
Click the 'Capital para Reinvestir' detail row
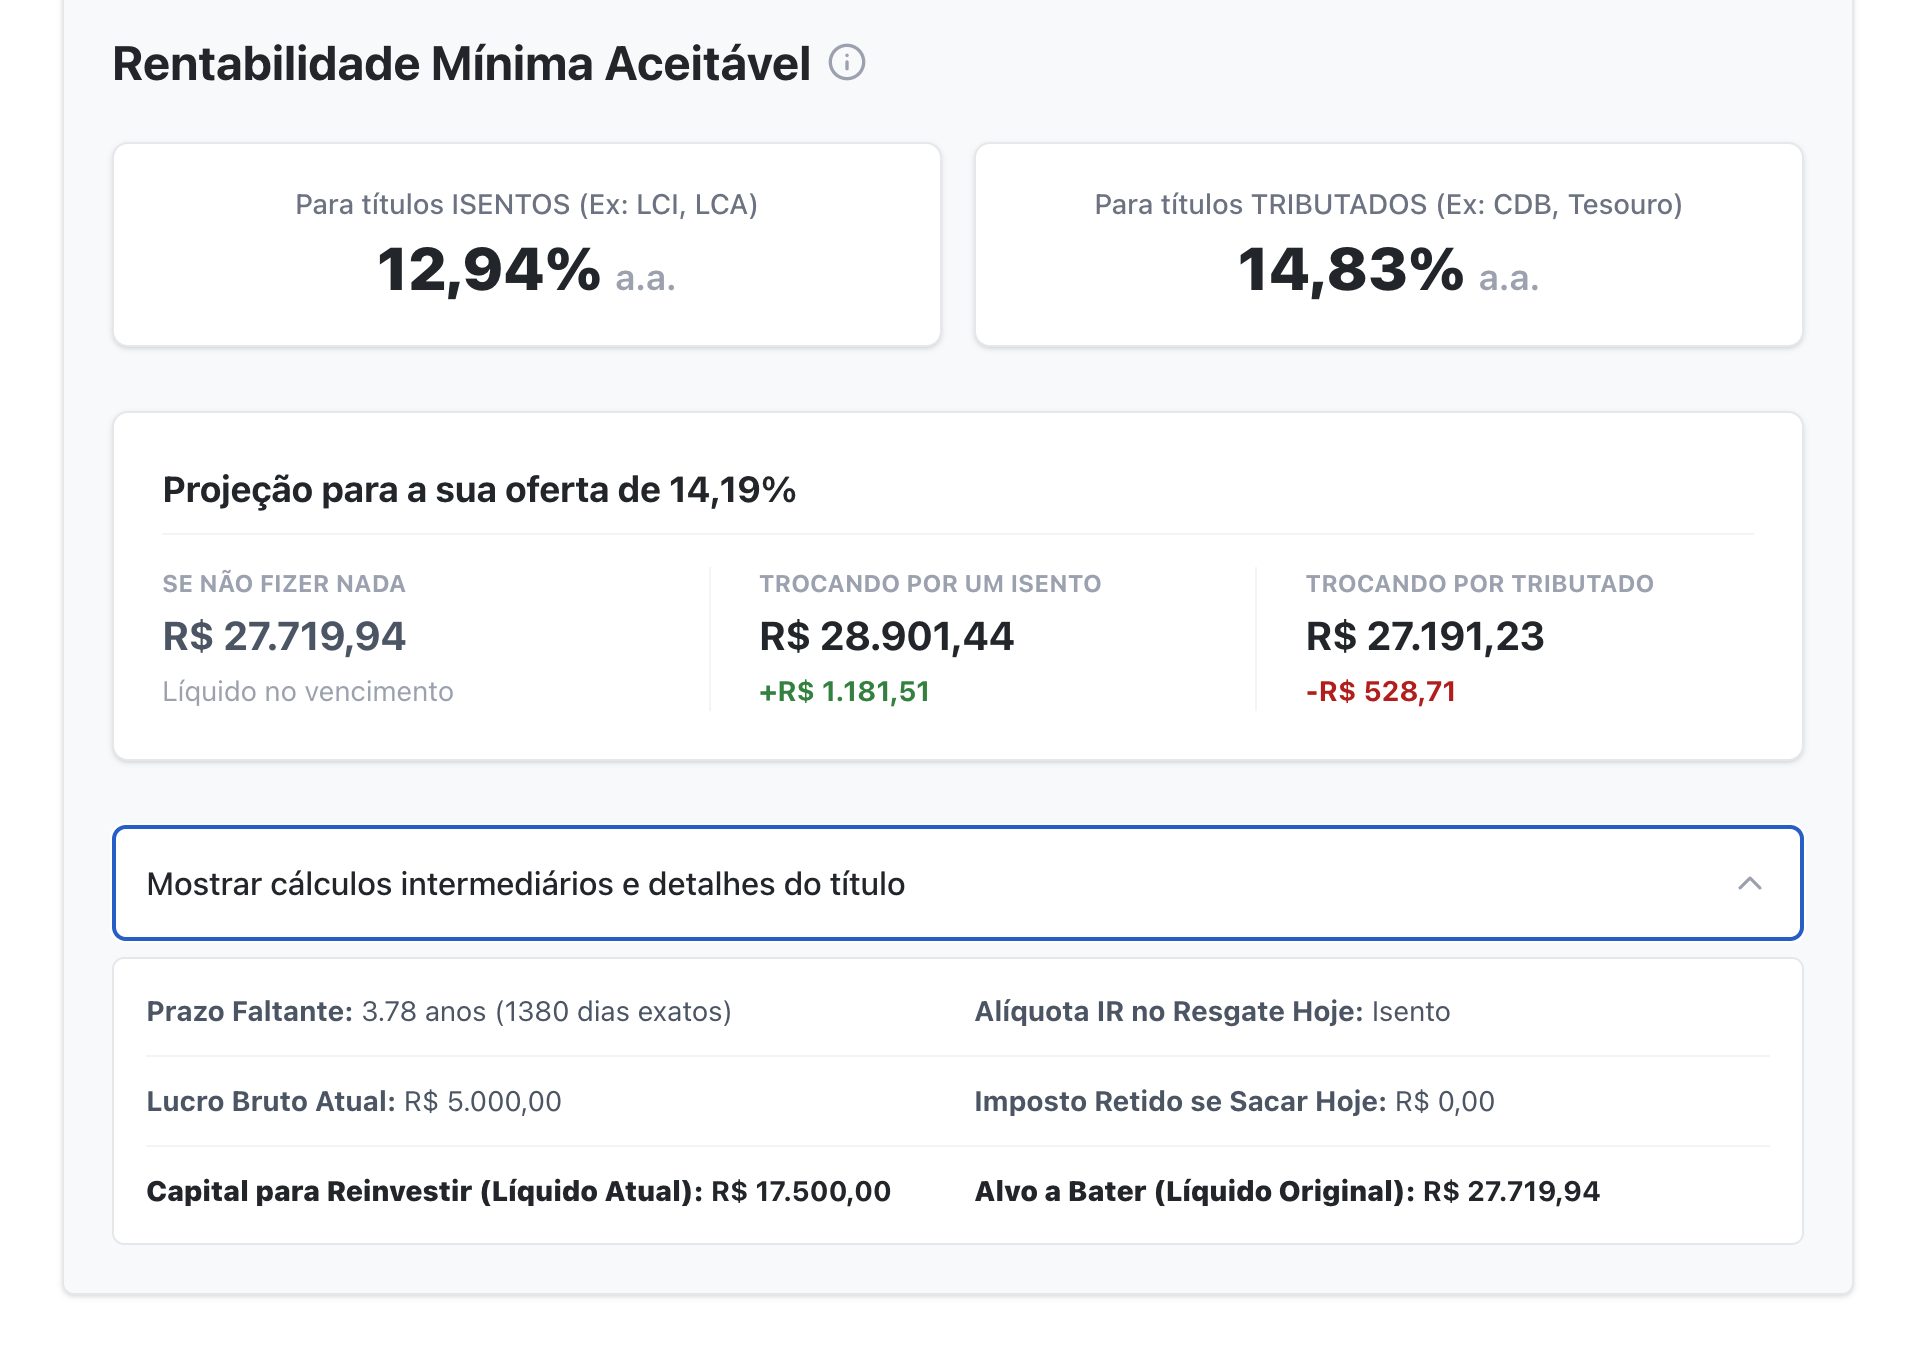pos(518,1191)
